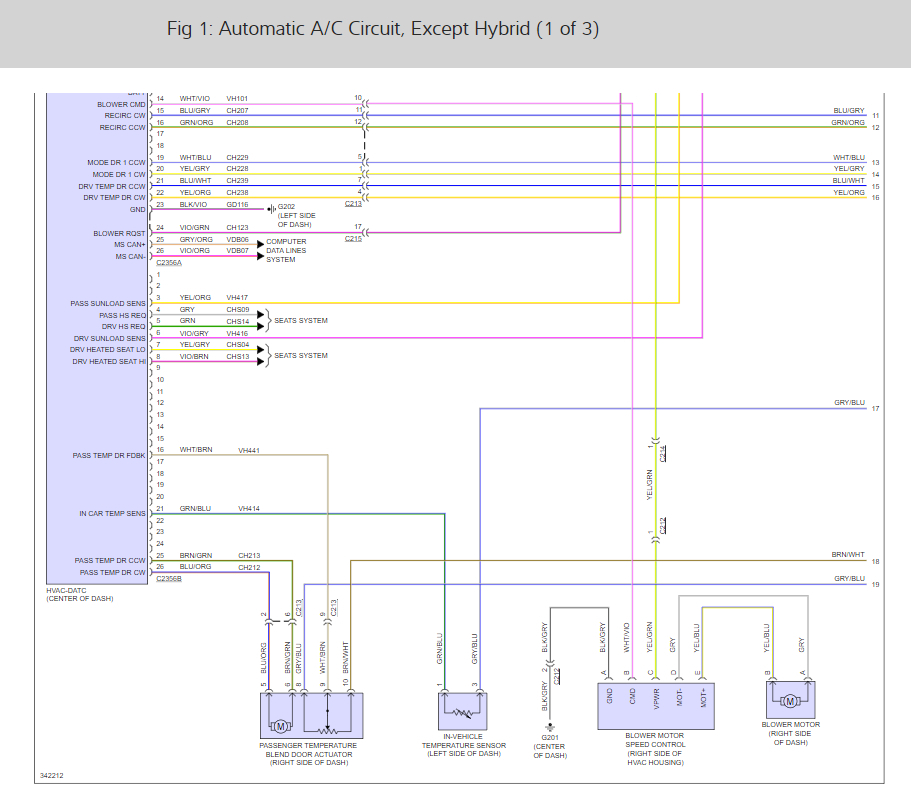The image size is (911, 808).
Task: Click the 'BLOWER RQST' pin label
Action: click(x=119, y=234)
